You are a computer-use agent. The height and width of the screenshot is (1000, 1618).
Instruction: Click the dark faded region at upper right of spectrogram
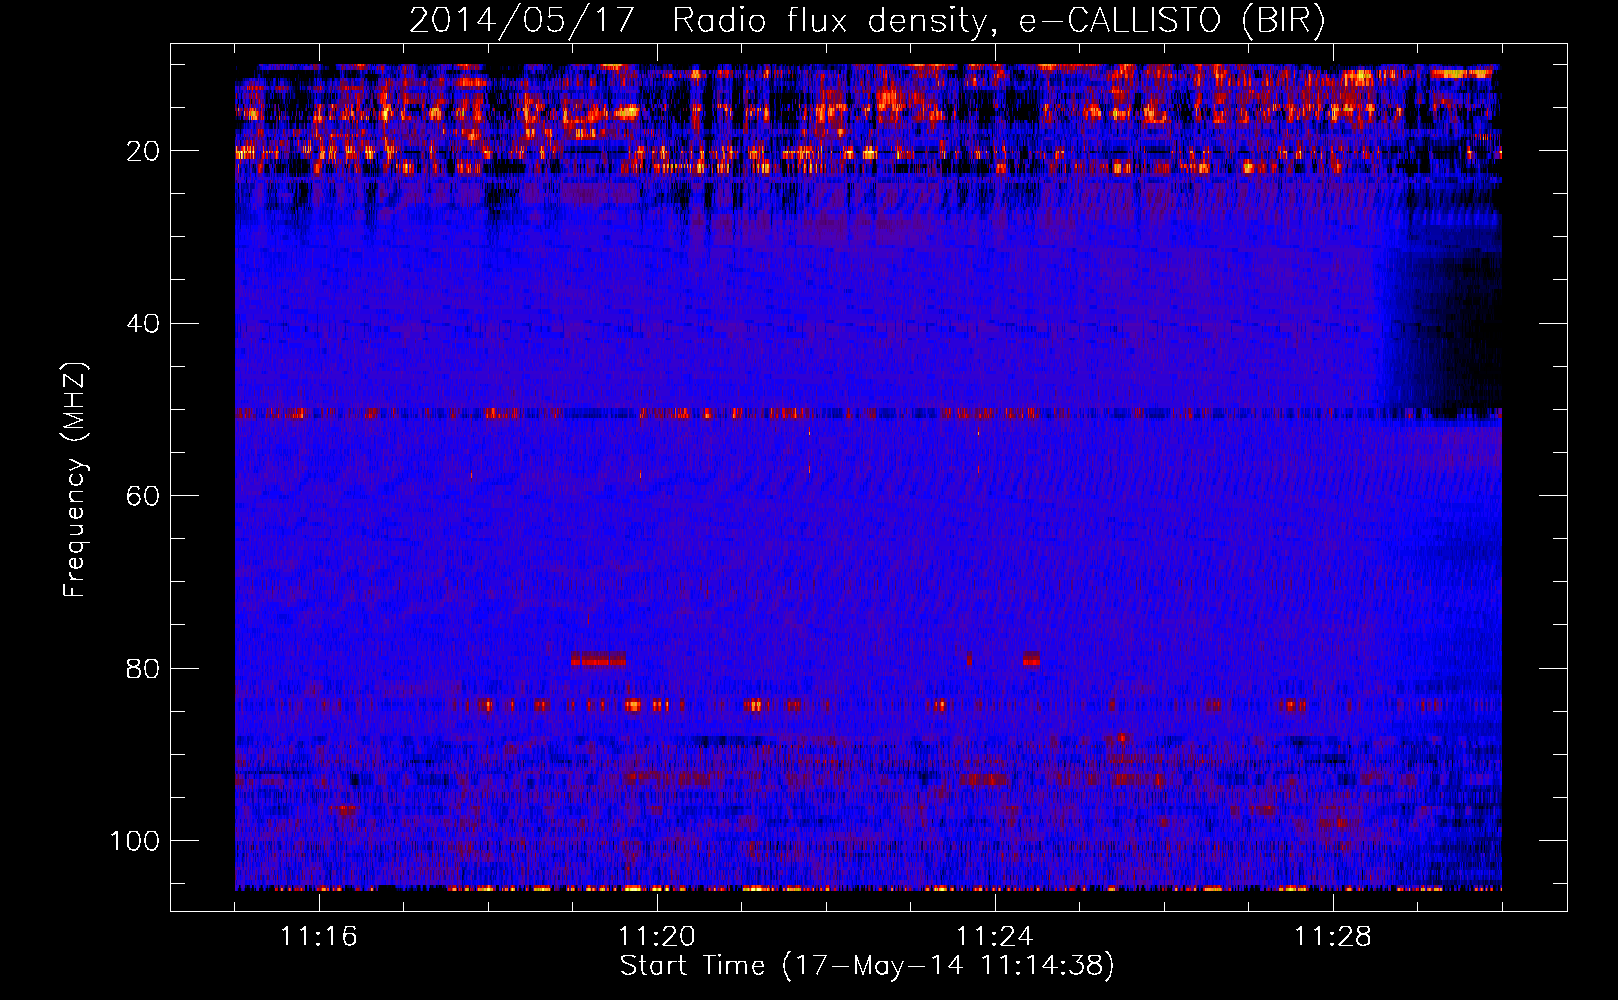(1445, 330)
